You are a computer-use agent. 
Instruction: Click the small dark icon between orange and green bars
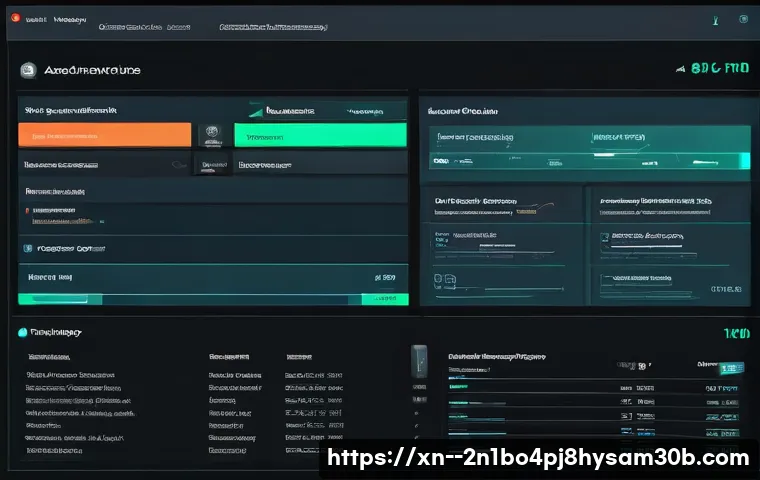point(211,134)
